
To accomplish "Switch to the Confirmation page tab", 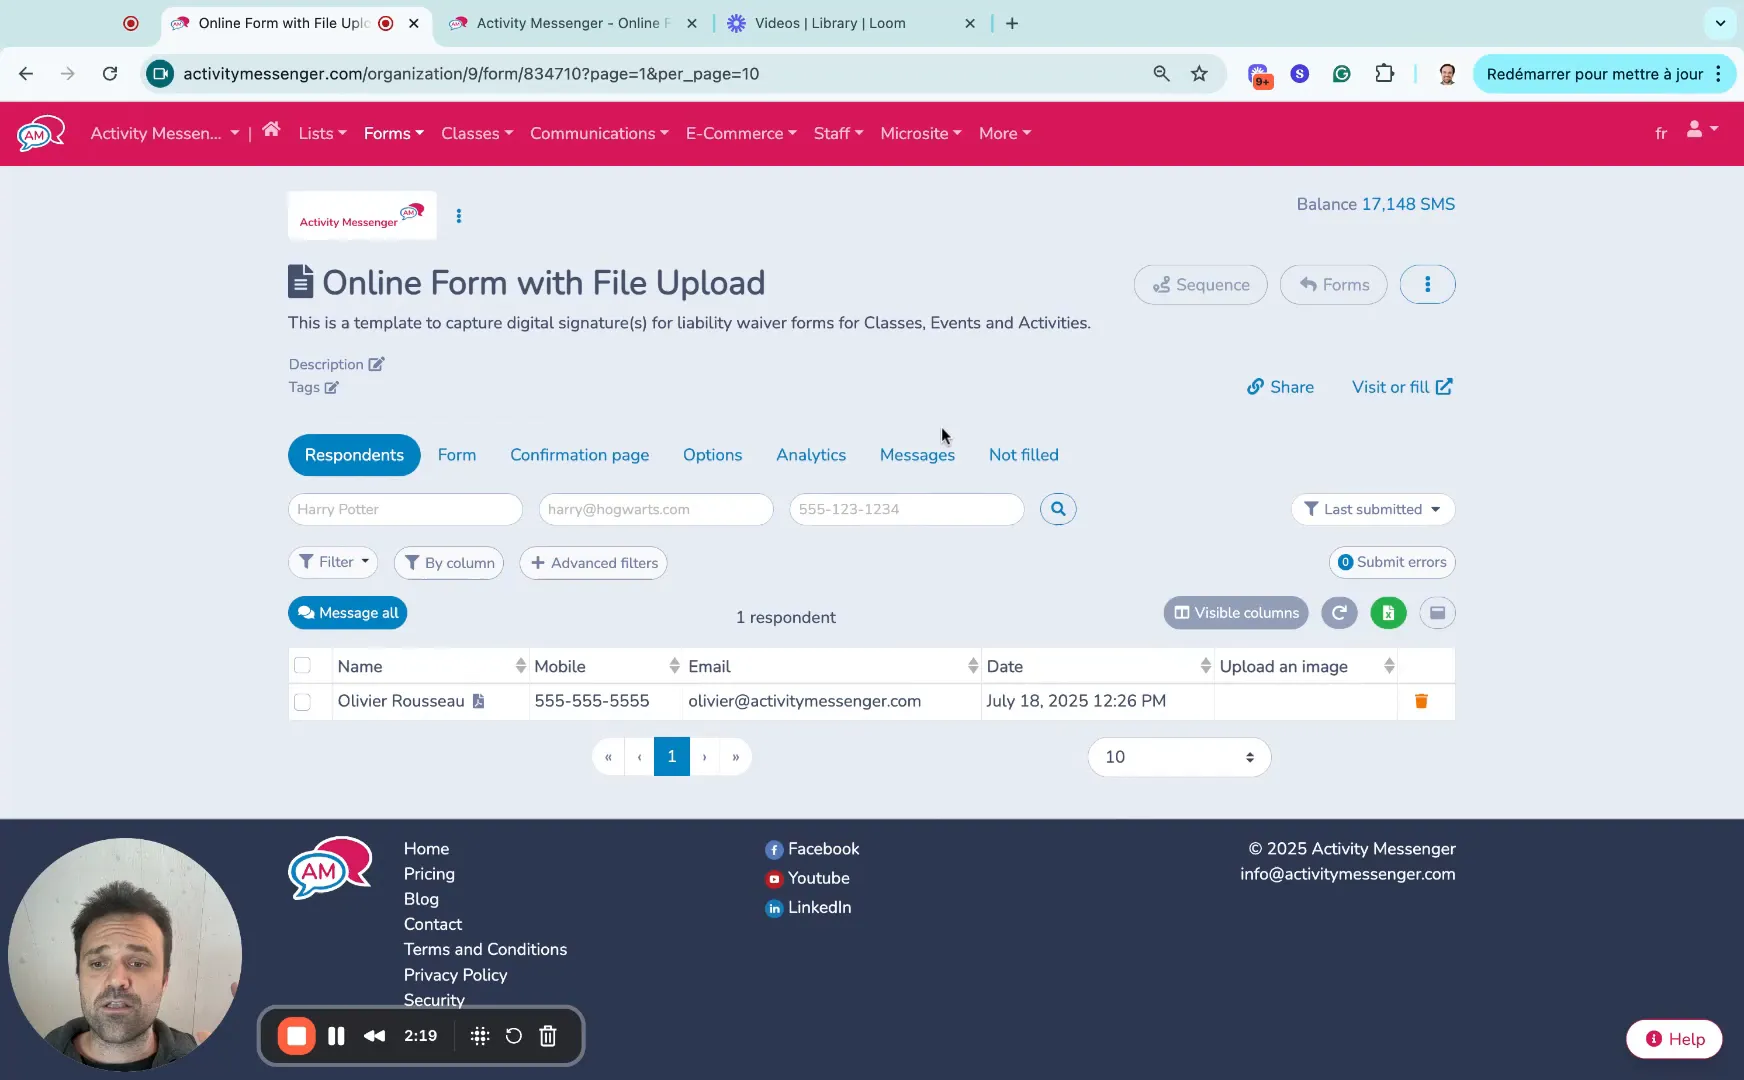I will (x=579, y=455).
